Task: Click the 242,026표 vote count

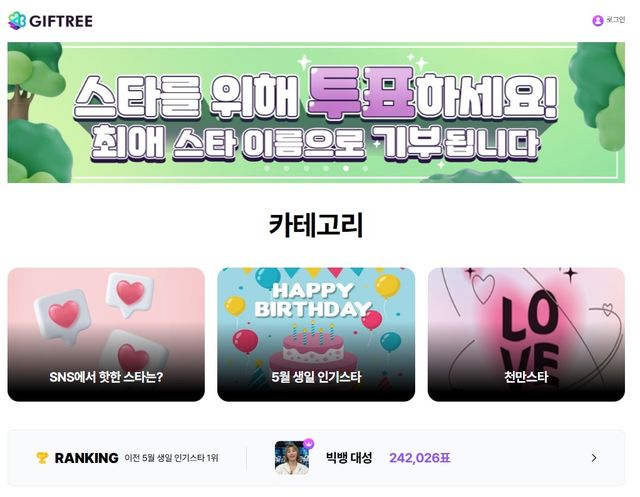Action: coord(420,458)
